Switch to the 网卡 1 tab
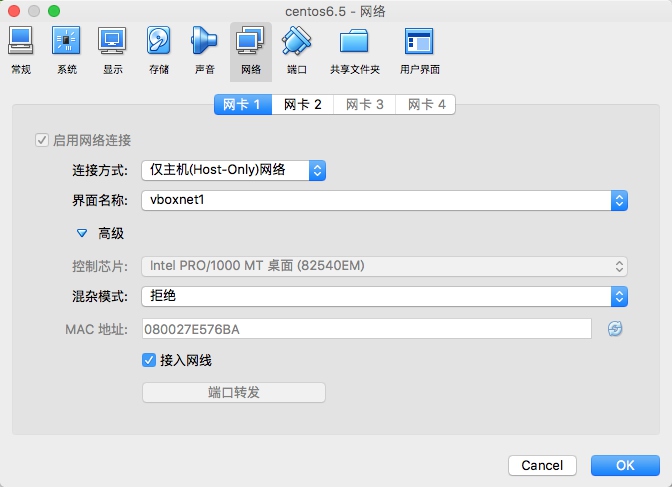 pos(243,105)
